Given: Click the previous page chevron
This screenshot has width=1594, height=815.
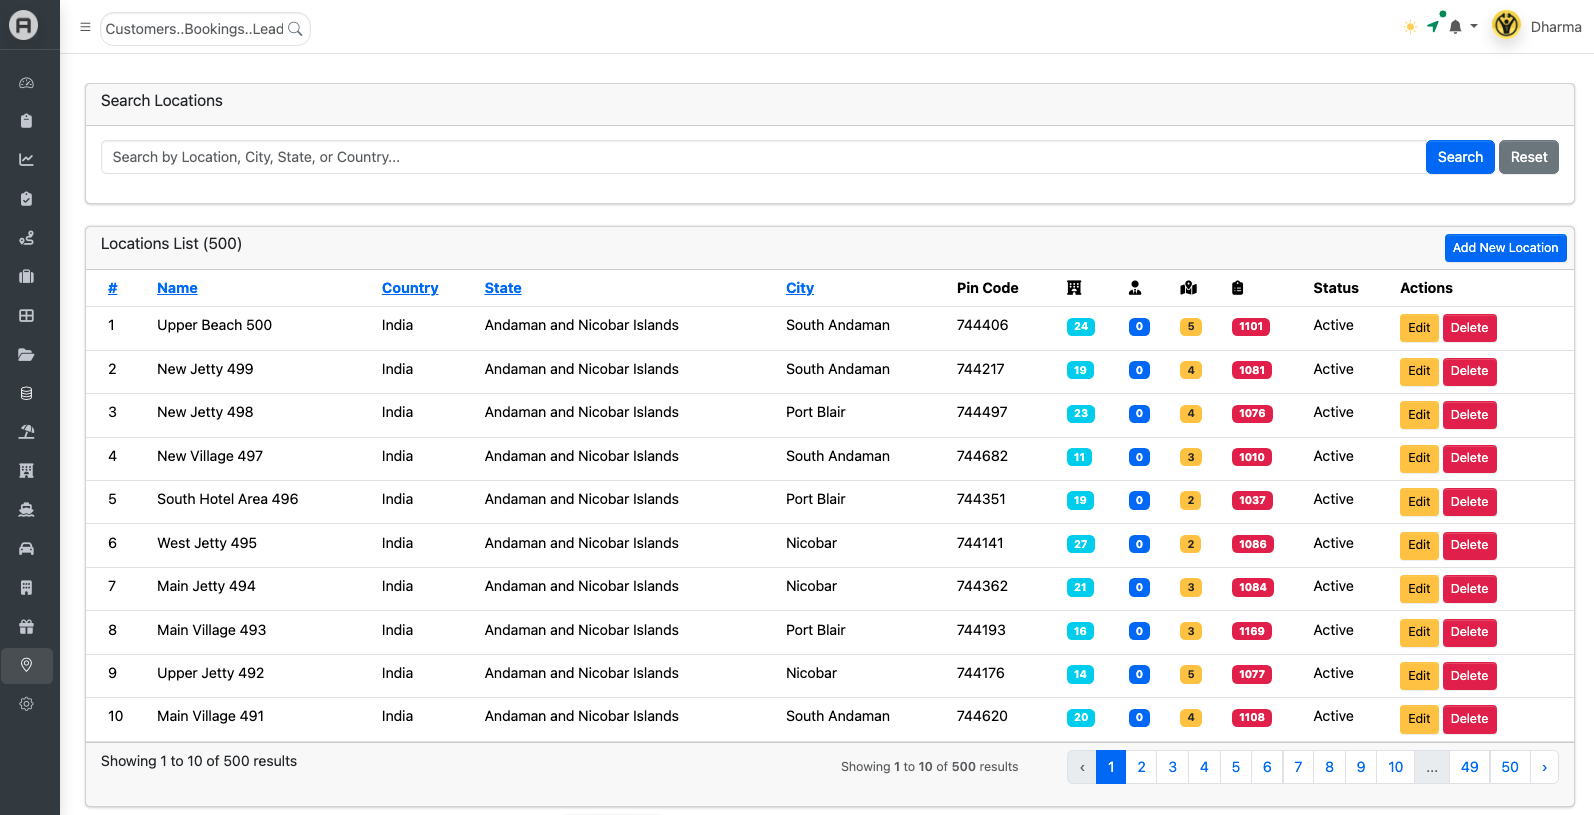Looking at the screenshot, I should point(1082,767).
